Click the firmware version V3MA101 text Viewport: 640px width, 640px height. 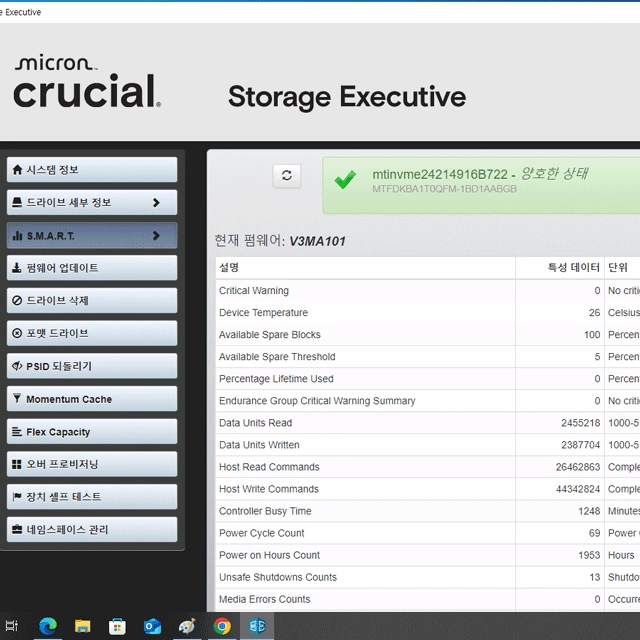[317, 241]
